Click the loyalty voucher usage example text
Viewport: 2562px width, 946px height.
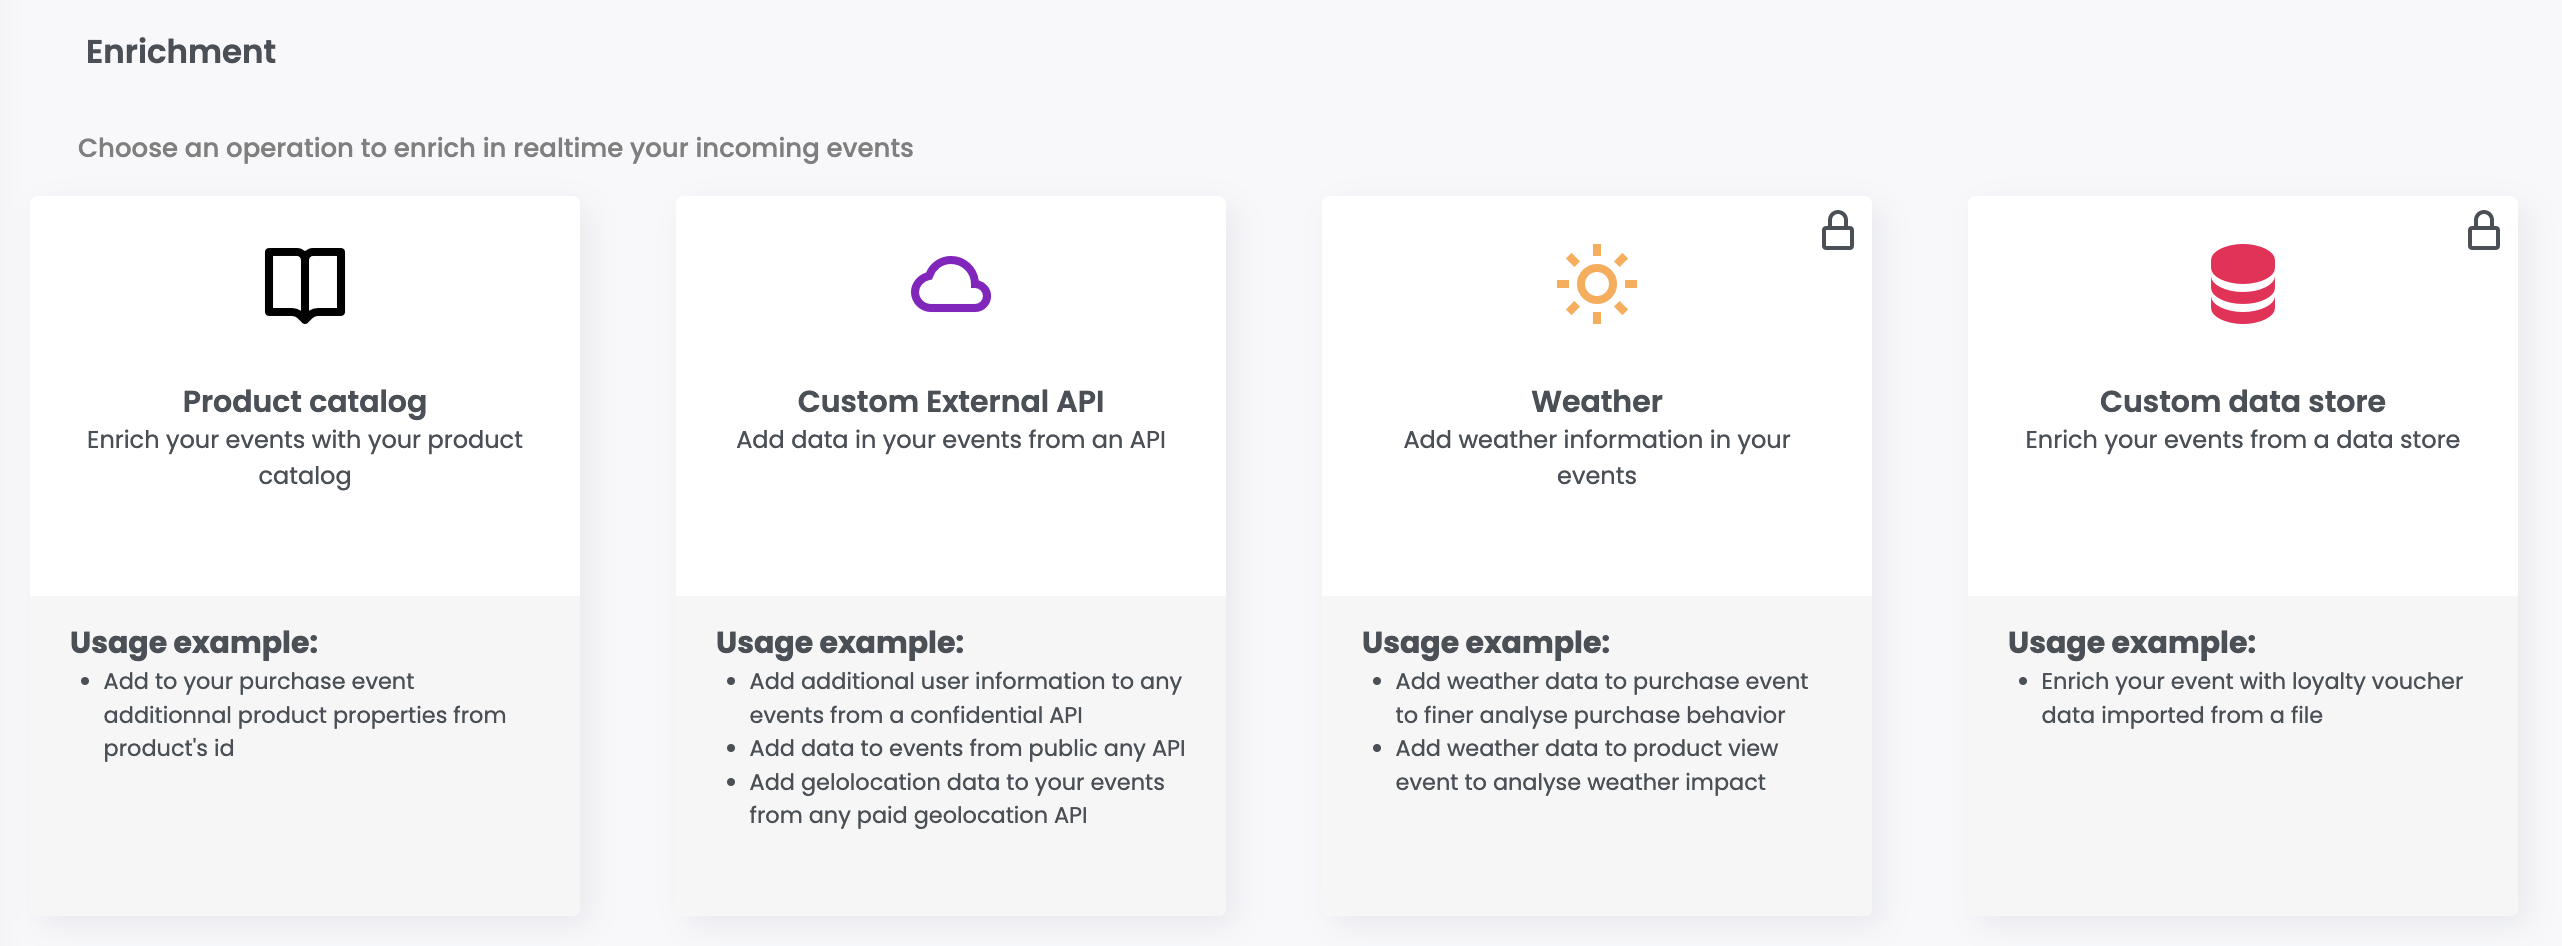pyautogui.click(x=2251, y=698)
